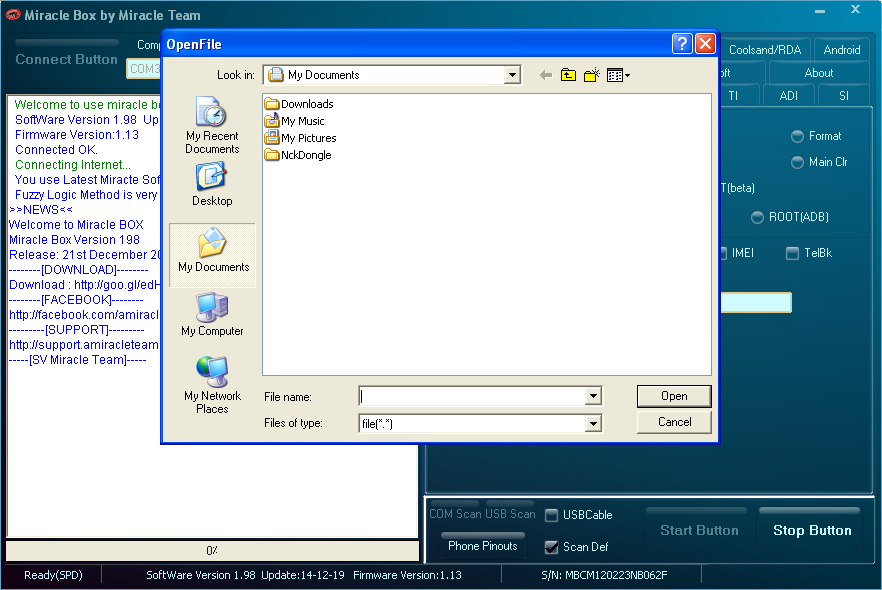Click the 'Miracle Box Version 198' log line

click(x=74, y=240)
